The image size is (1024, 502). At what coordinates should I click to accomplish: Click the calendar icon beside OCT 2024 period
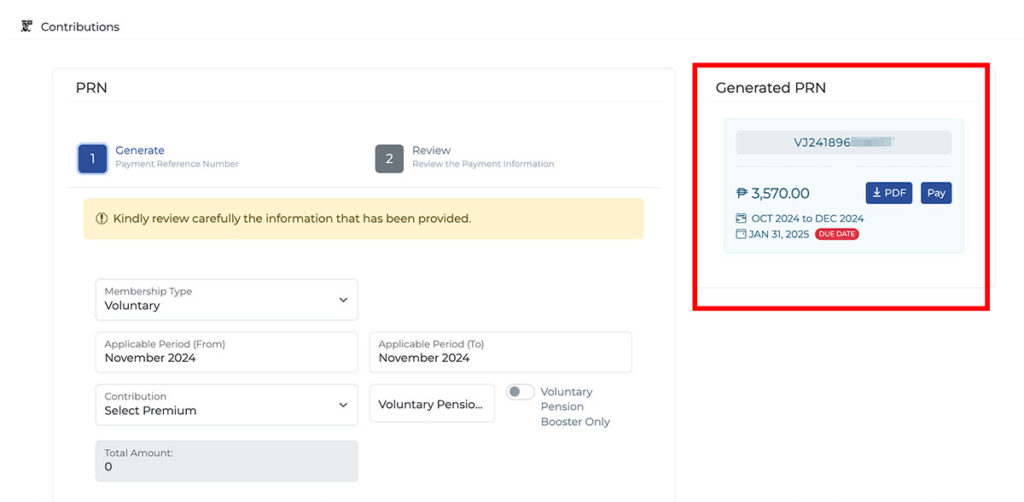point(741,218)
